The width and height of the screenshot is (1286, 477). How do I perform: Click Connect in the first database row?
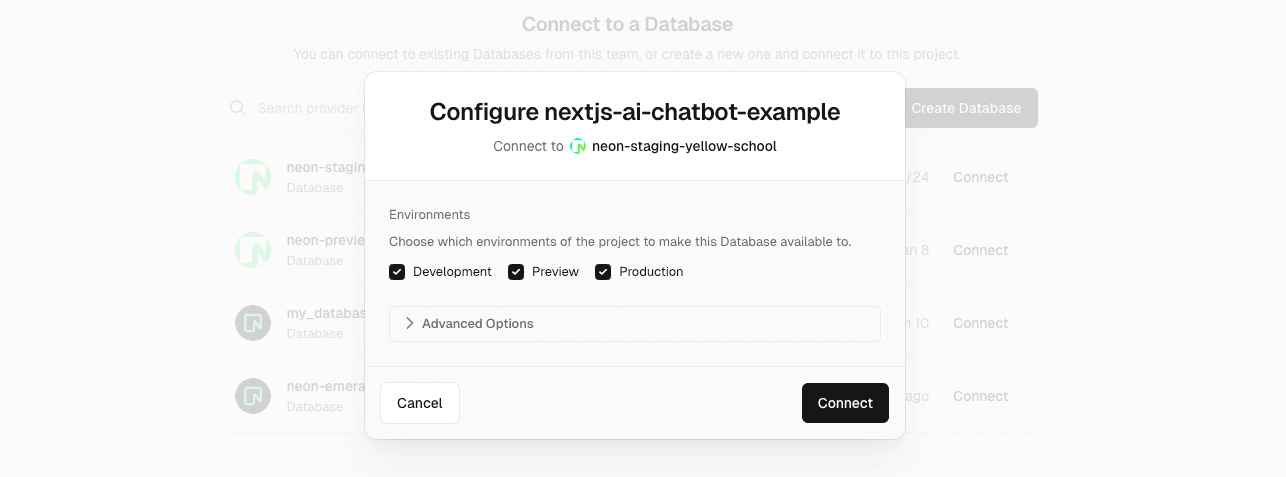pyautogui.click(x=980, y=177)
